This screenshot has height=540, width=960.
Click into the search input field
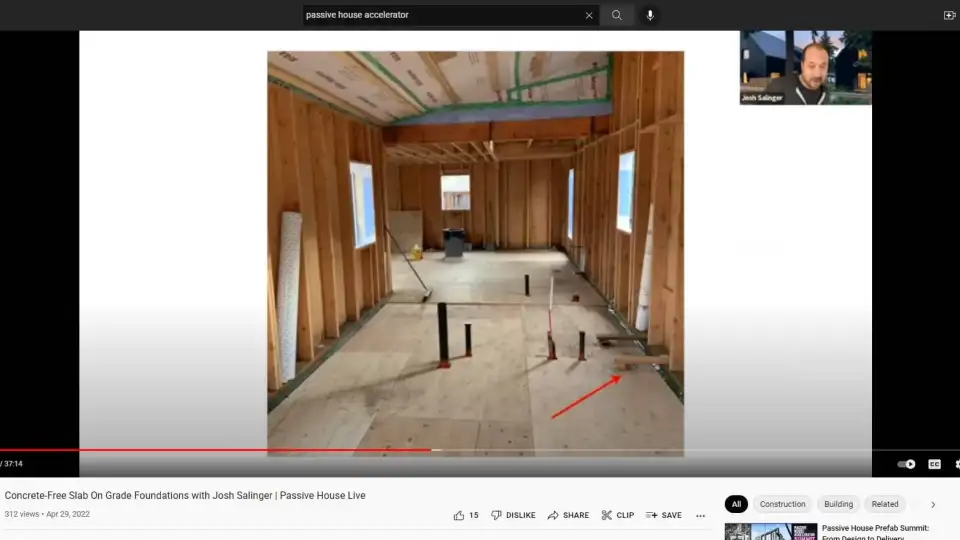pos(440,15)
